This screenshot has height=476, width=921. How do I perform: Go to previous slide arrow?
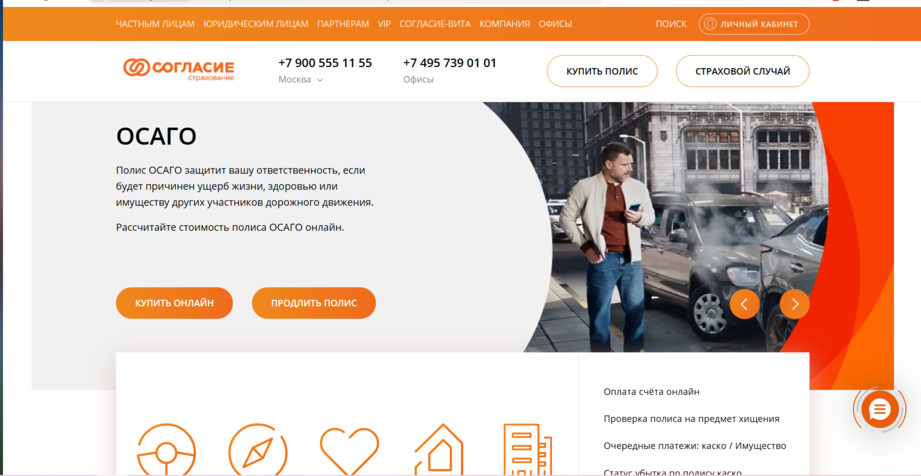click(744, 304)
